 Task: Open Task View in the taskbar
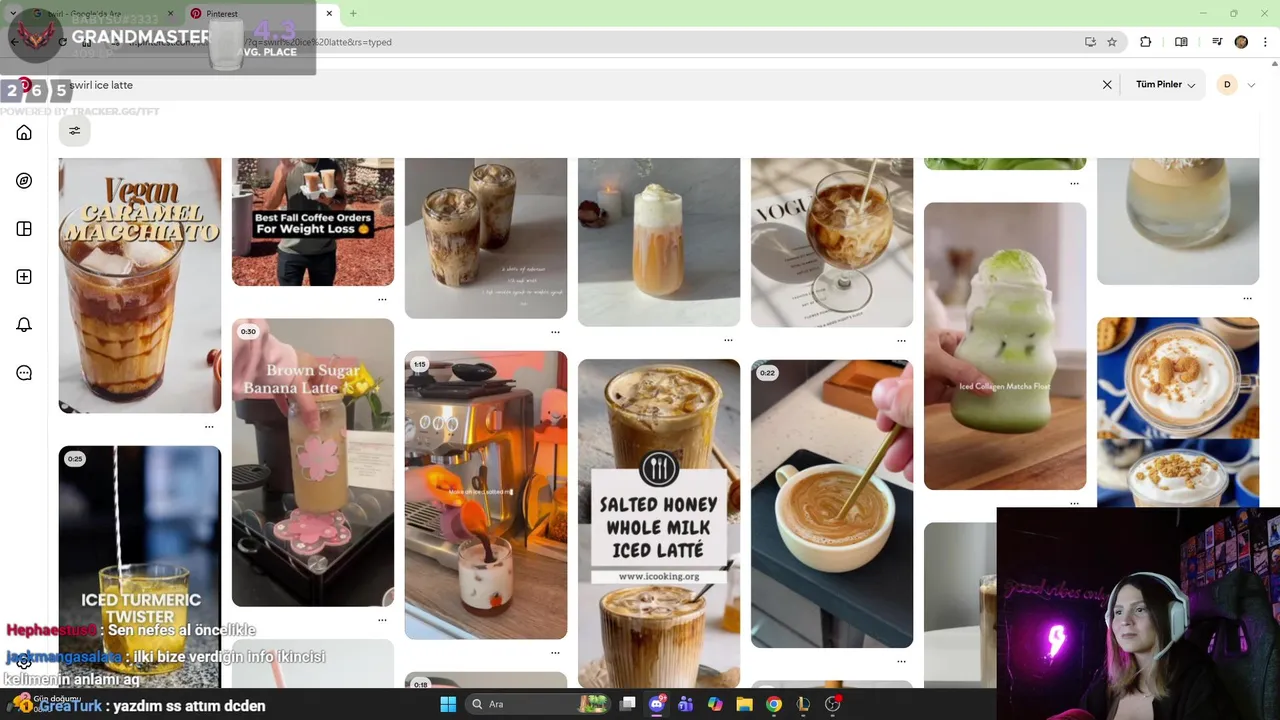pos(627,704)
